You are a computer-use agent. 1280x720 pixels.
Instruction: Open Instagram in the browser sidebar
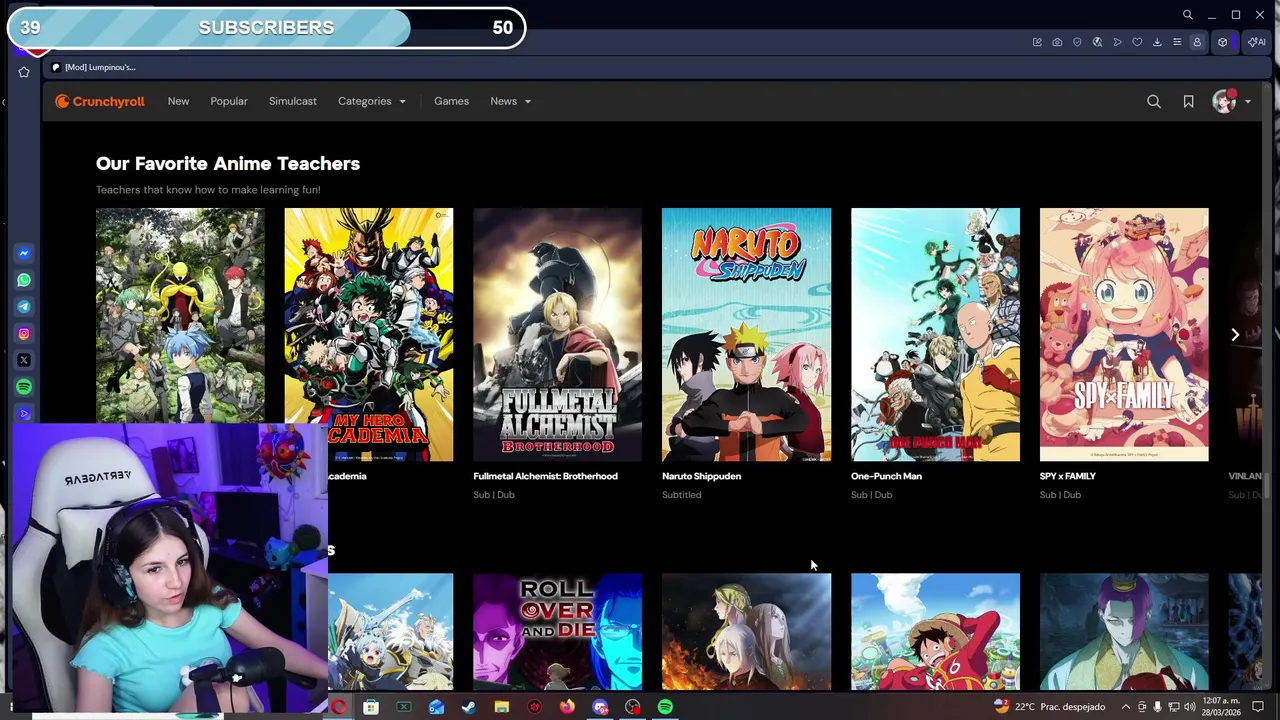click(x=24, y=334)
